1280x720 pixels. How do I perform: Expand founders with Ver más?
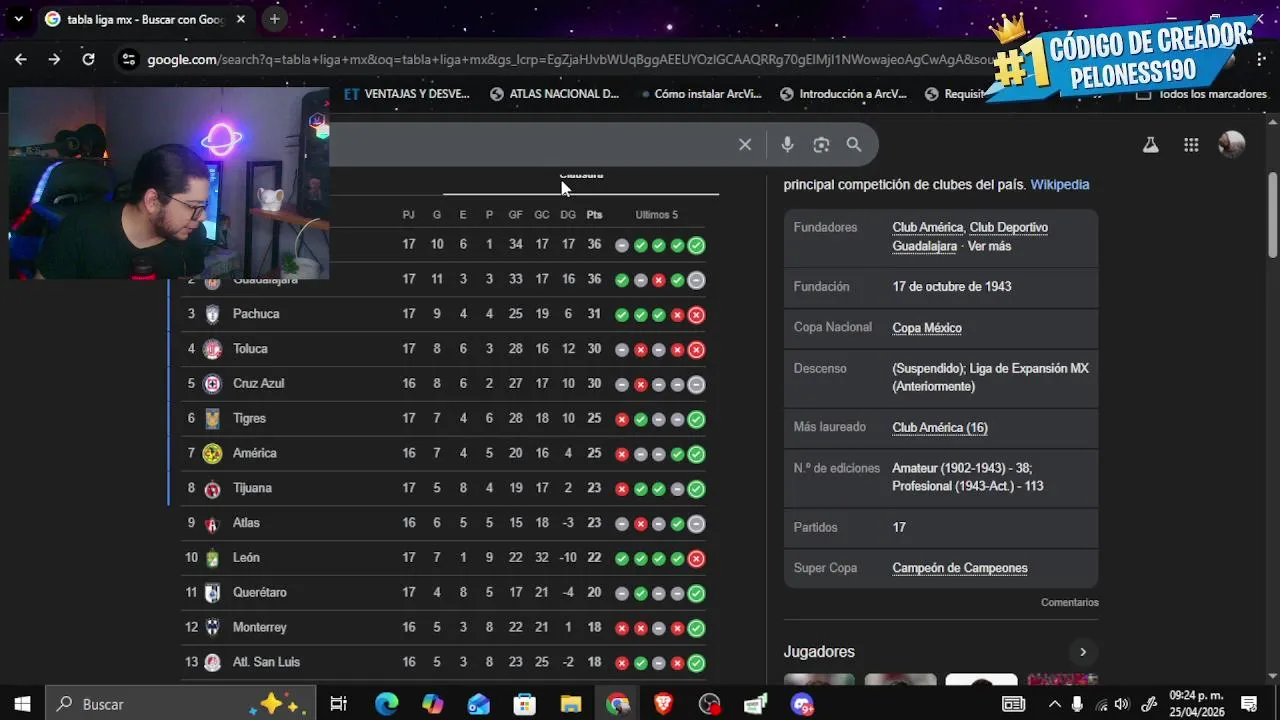(989, 246)
